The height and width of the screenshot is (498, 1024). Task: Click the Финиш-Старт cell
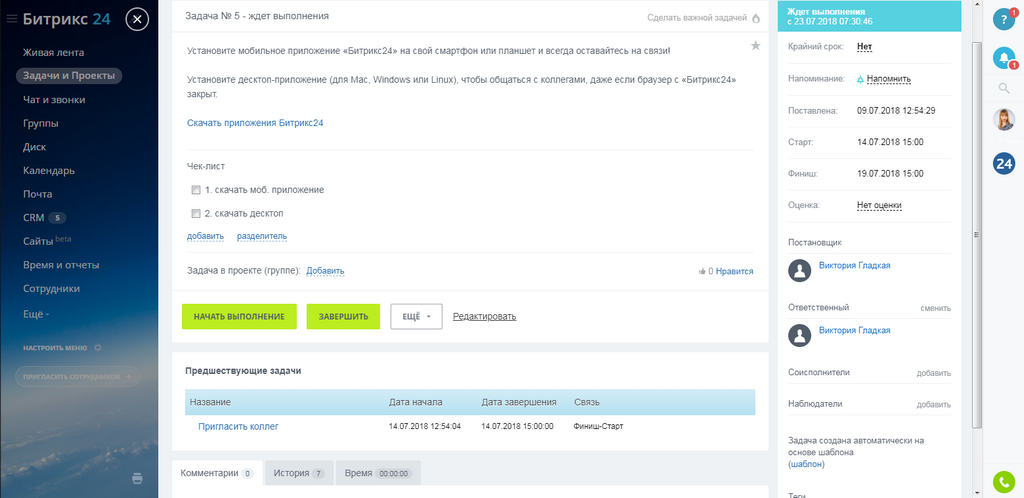tap(598, 426)
